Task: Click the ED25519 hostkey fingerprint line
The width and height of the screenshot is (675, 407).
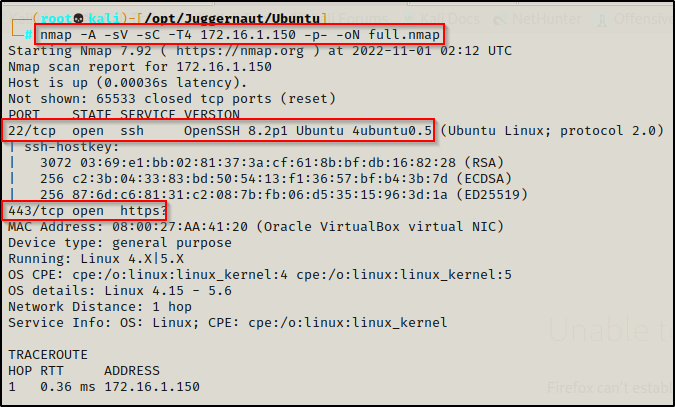Action: [x=284, y=195]
